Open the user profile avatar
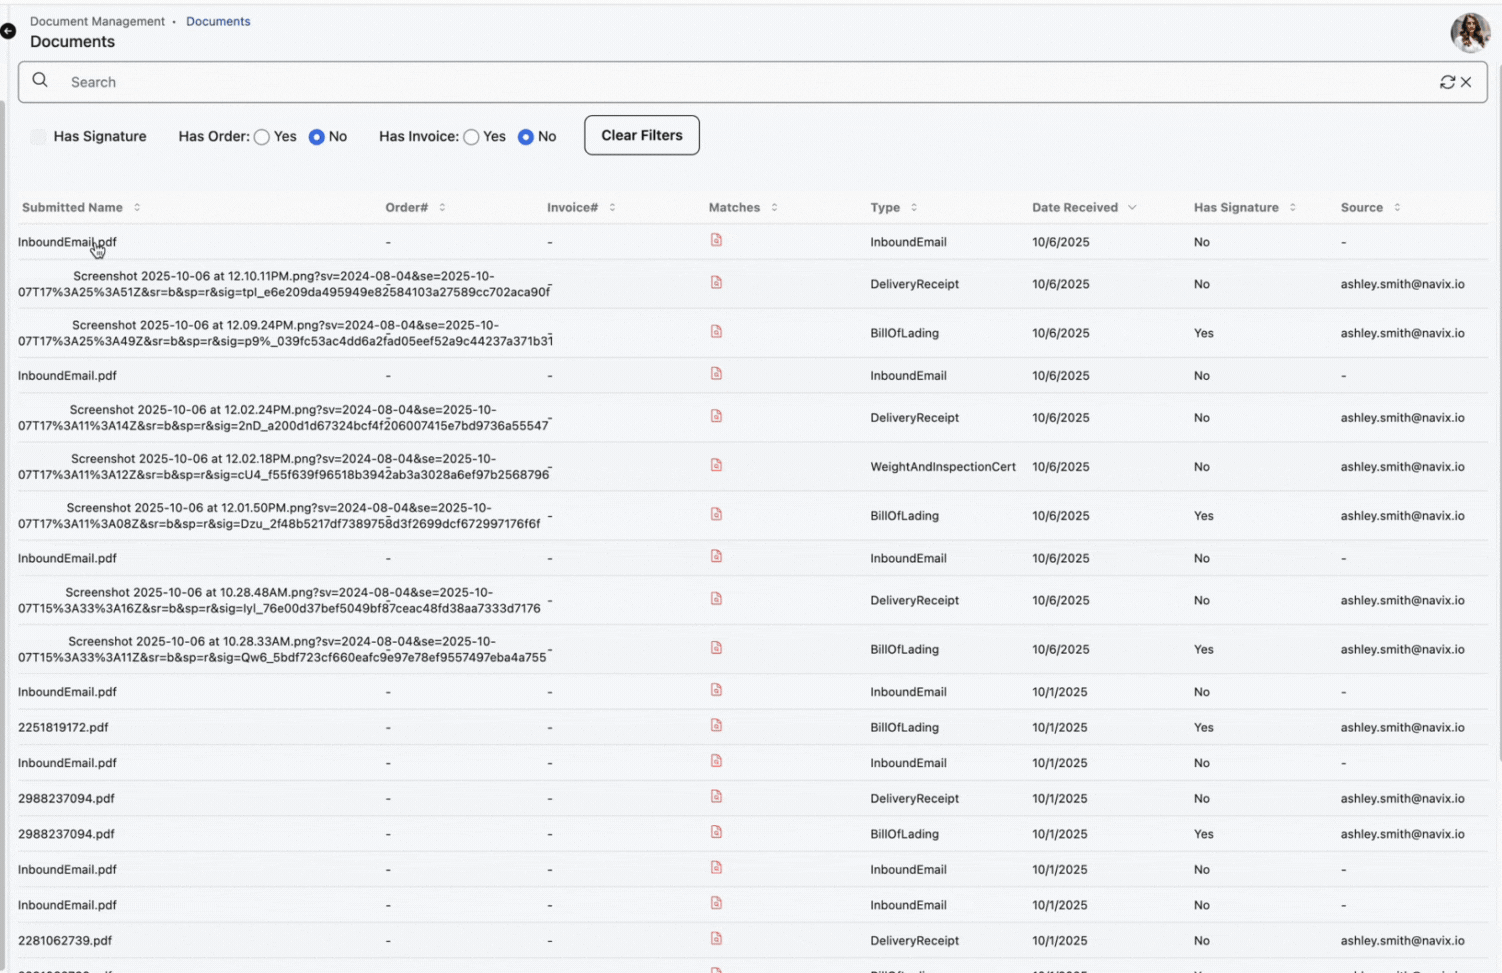The image size is (1502, 973). point(1469,33)
